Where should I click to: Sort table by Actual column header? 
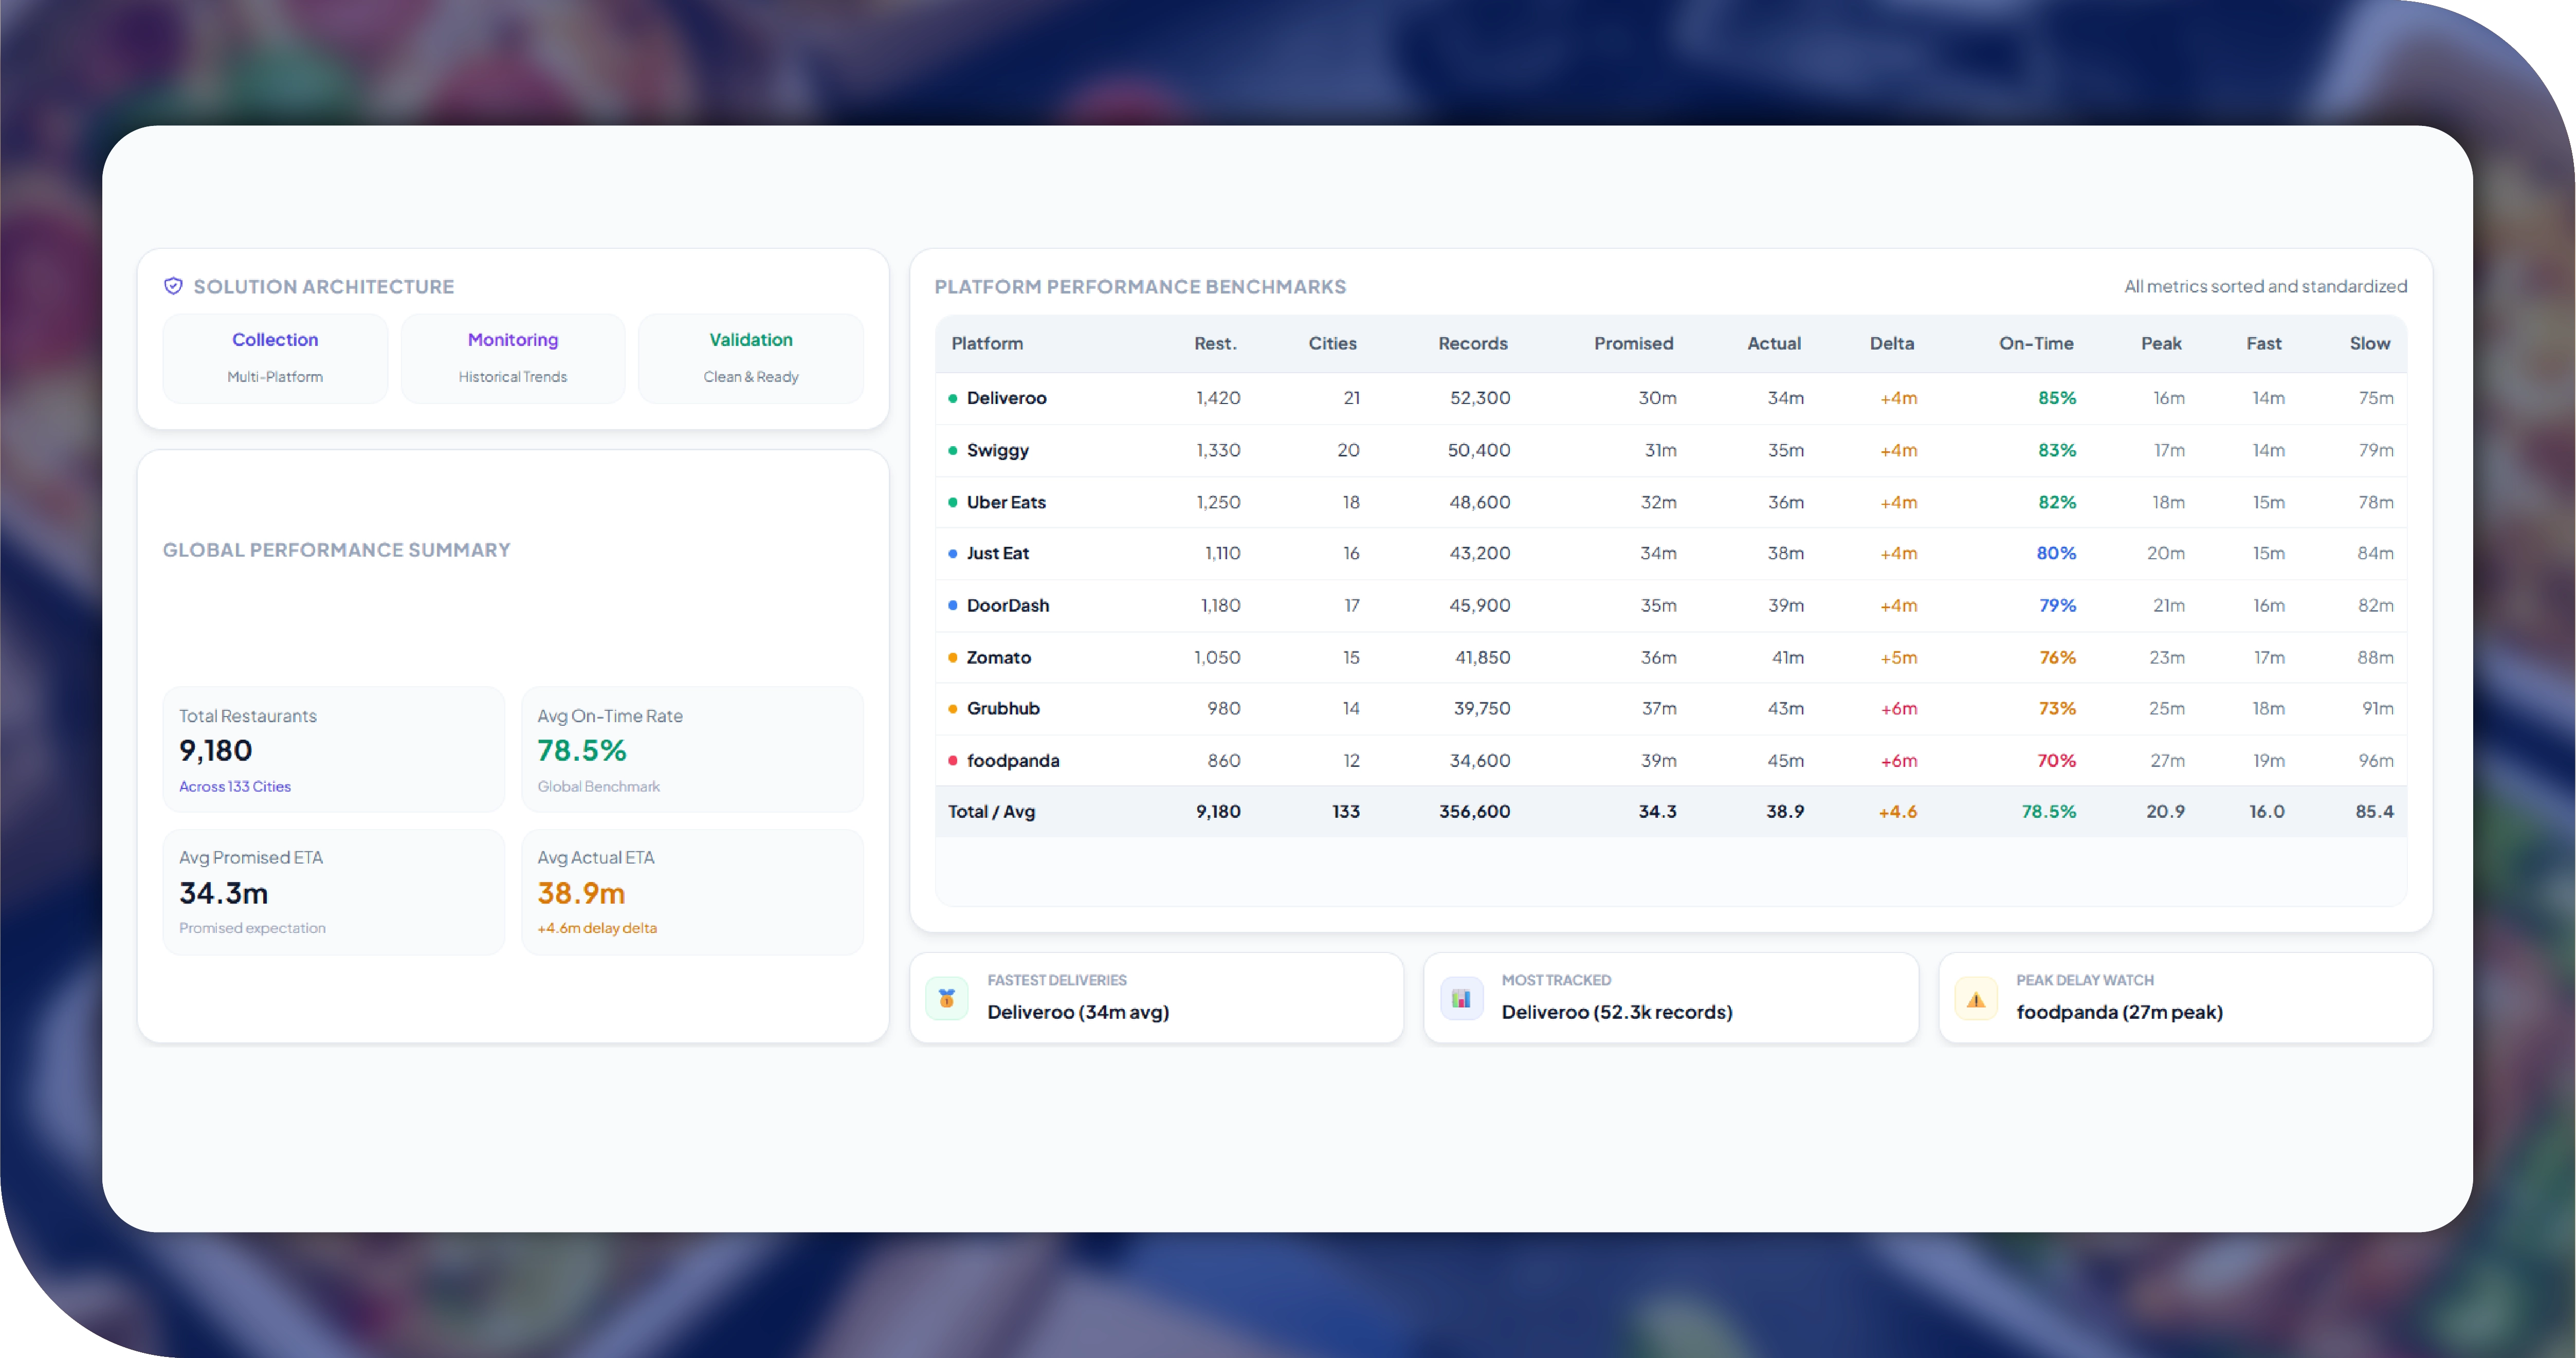1774,343
